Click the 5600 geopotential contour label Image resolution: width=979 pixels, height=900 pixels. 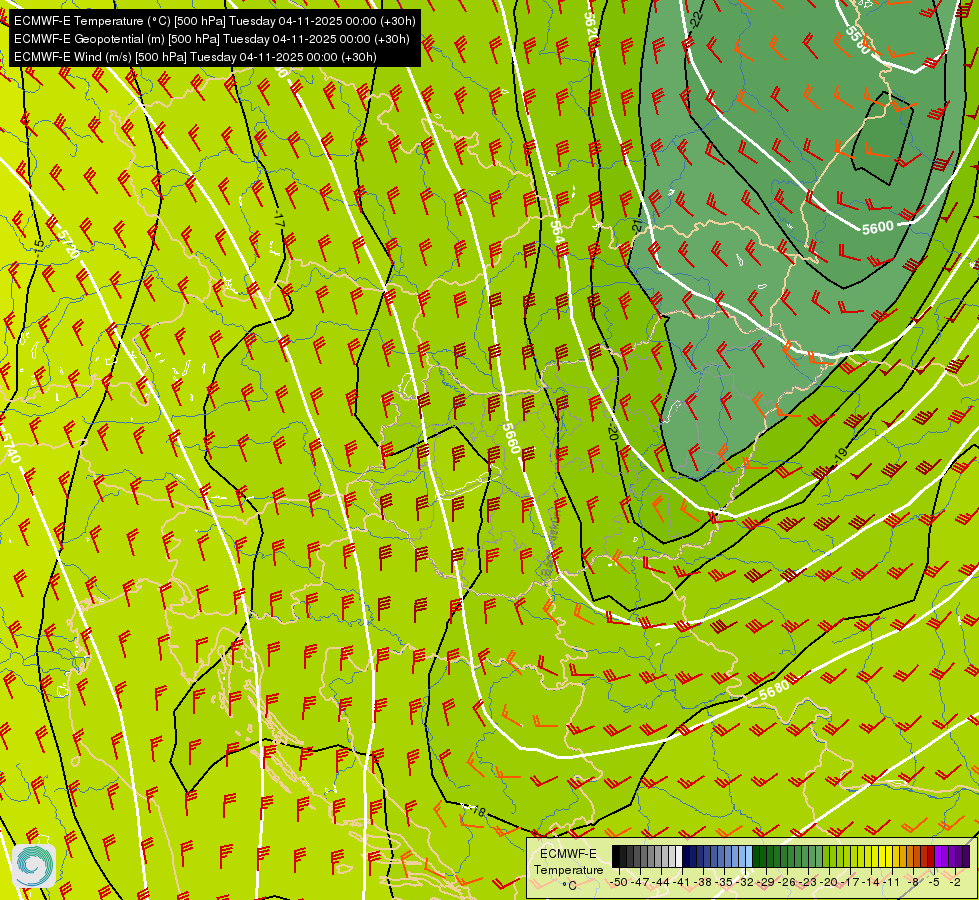pyautogui.click(x=878, y=228)
